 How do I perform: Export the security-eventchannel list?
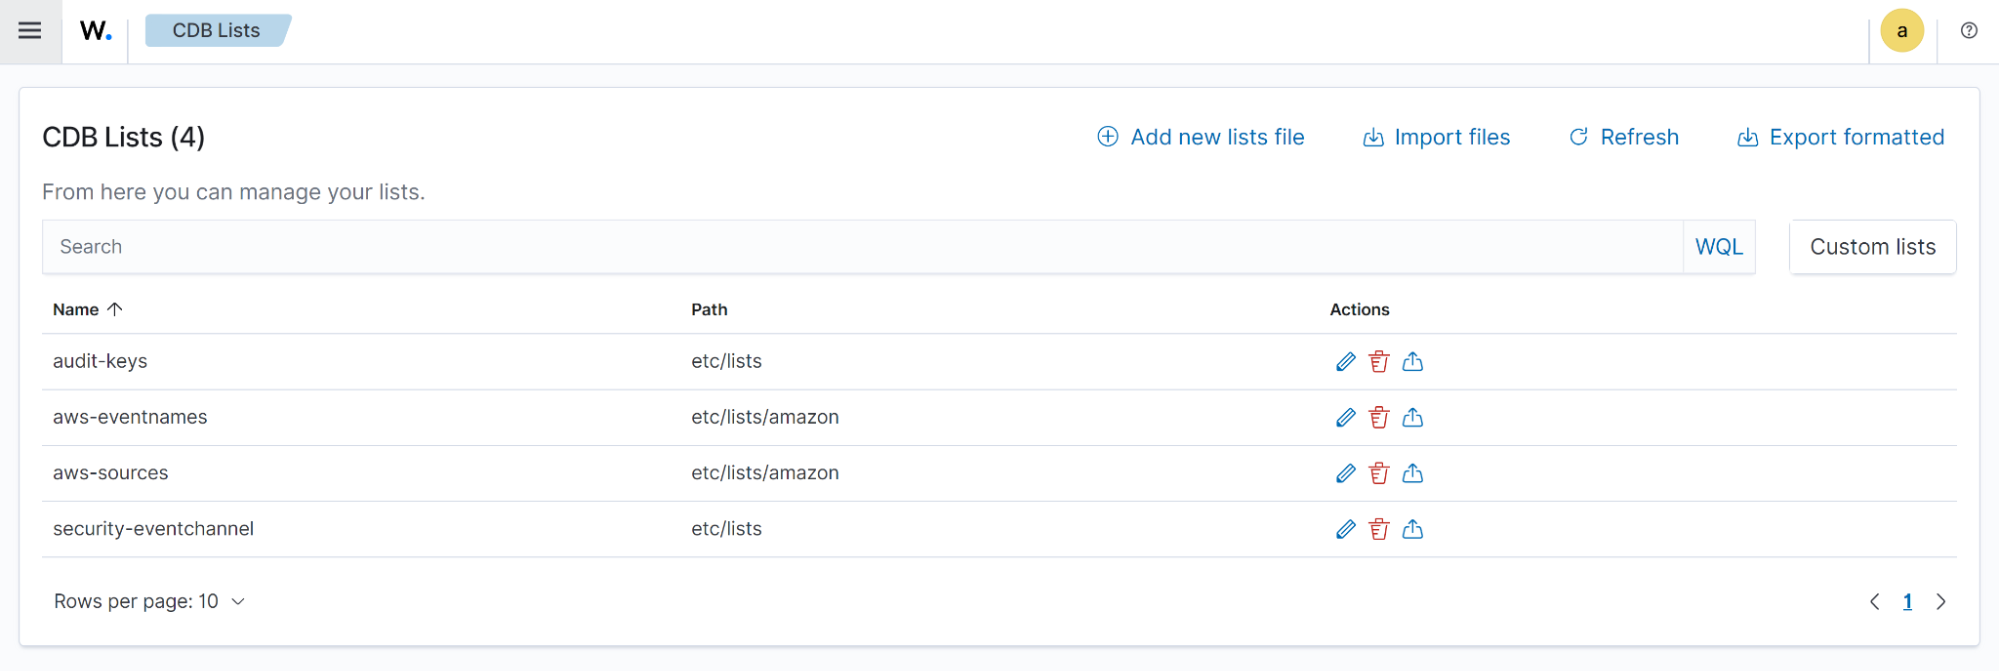(x=1412, y=530)
